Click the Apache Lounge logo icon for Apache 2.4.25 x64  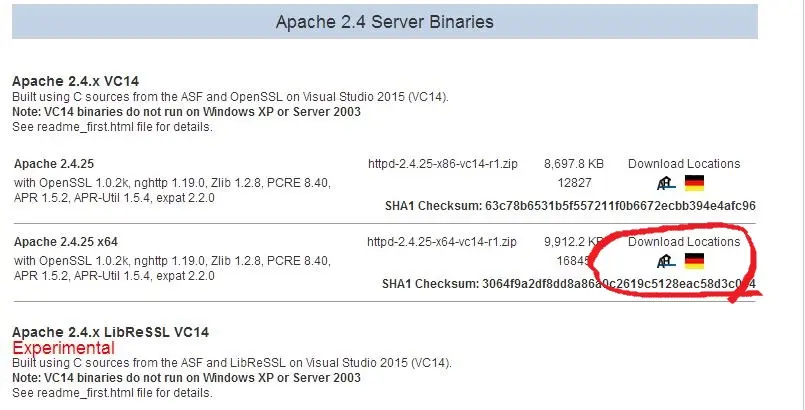(666, 261)
